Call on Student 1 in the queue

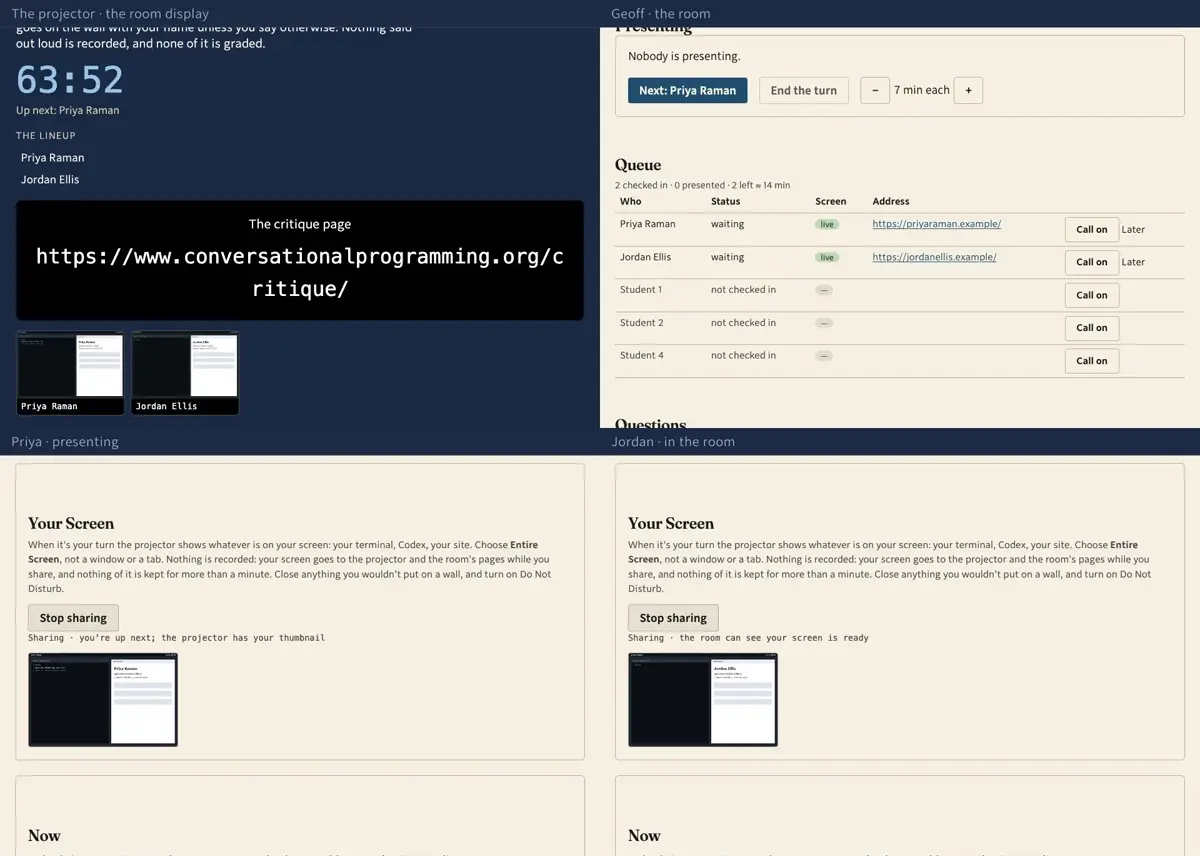pyautogui.click(x=1091, y=295)
